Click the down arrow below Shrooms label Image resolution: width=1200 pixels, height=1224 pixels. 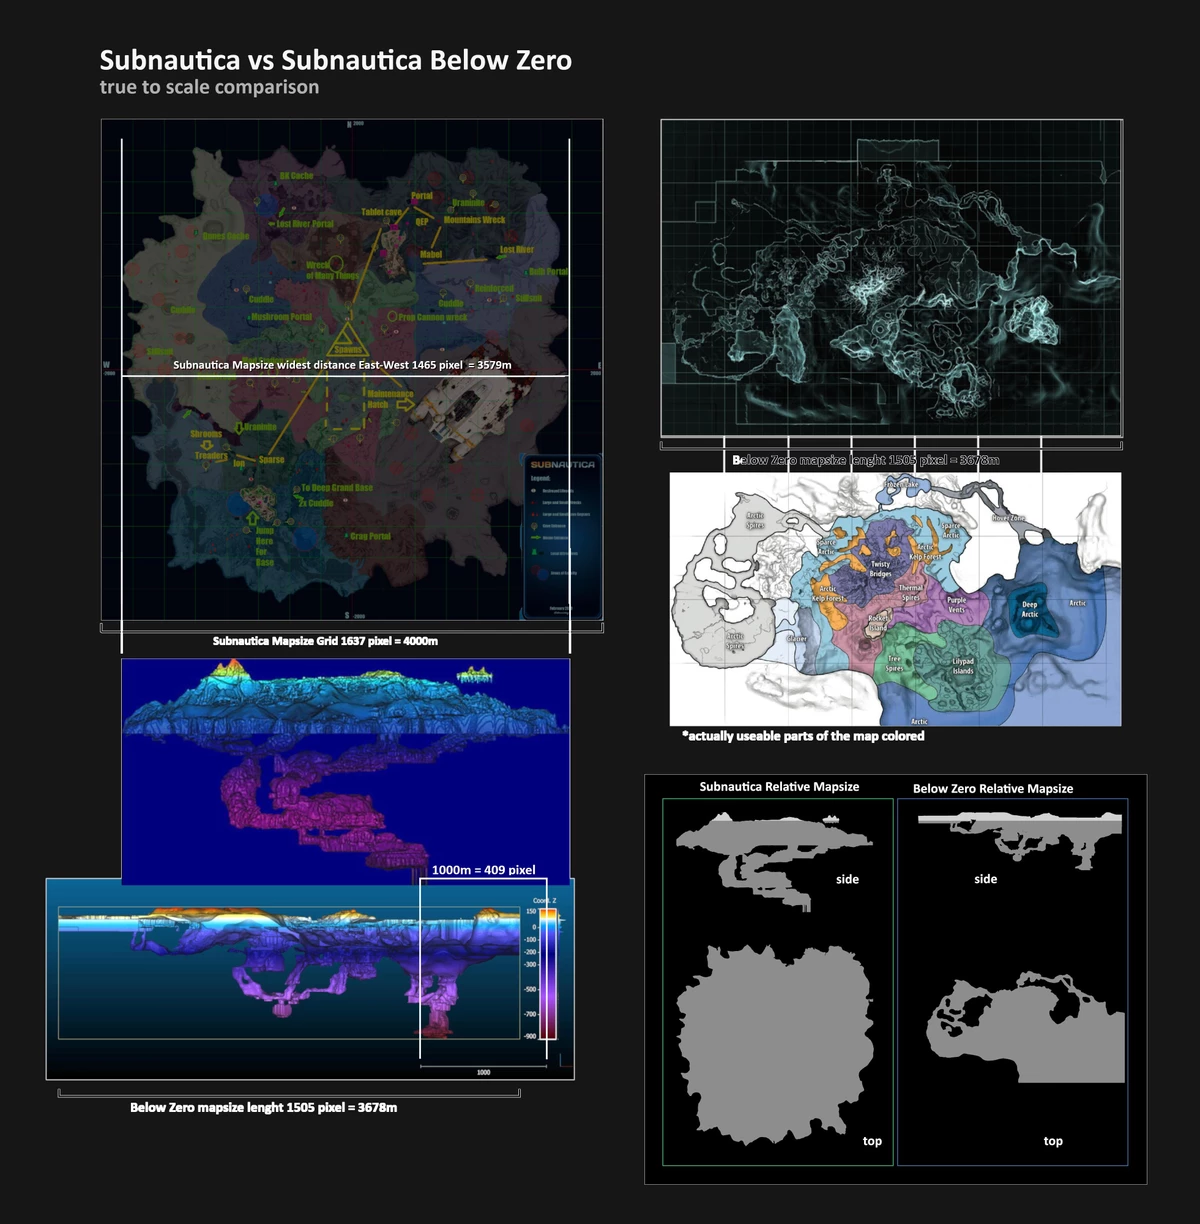[206, 445]
